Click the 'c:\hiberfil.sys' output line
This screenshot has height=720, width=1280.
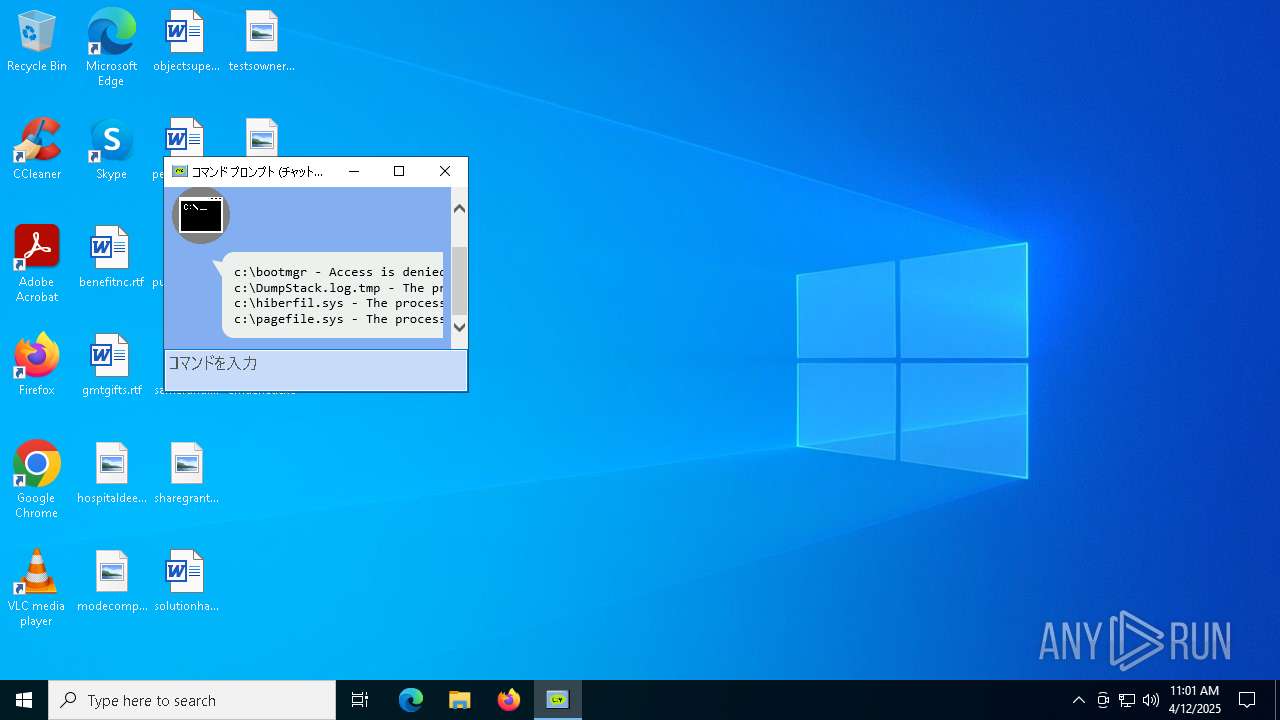coord(339,303)
